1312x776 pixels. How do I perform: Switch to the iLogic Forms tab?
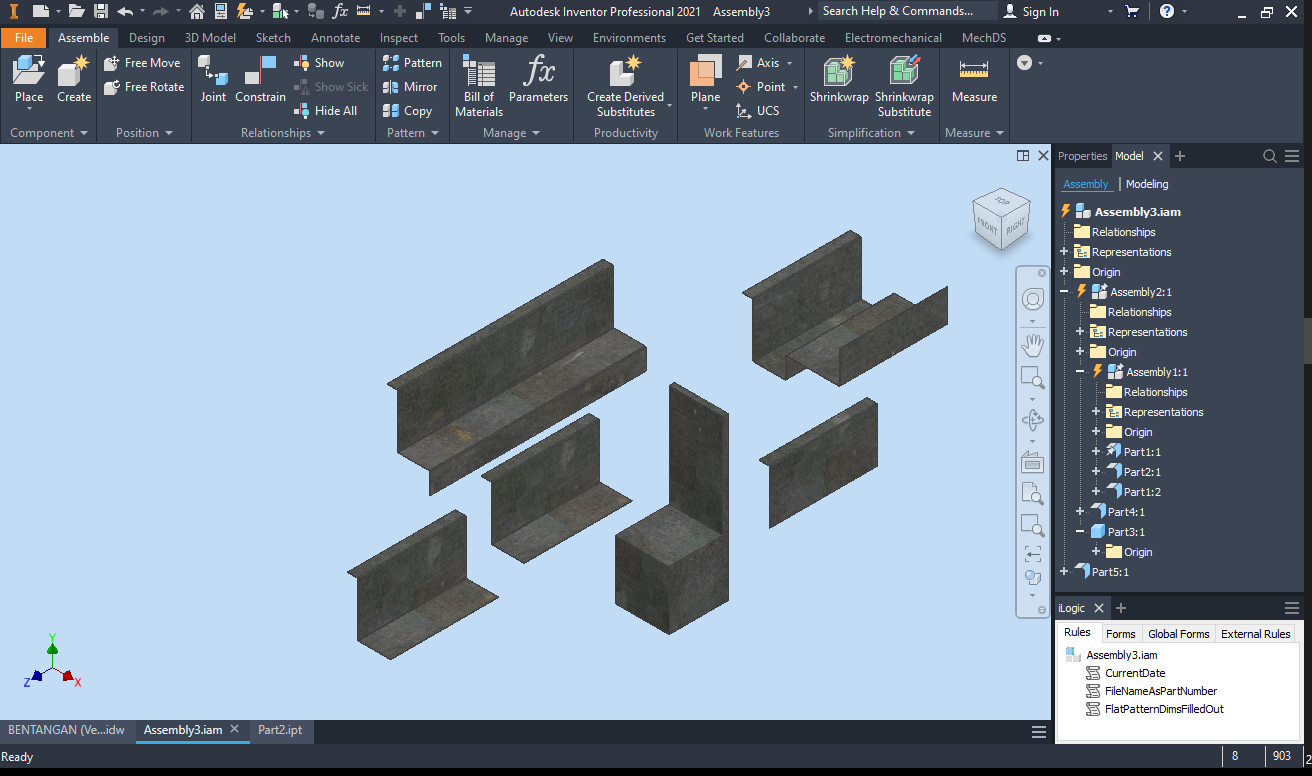1120,634
